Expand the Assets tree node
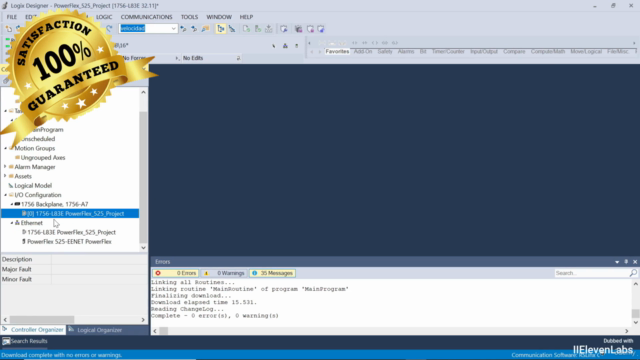Image resolution: width=640 pixels, height=360 pixels. click(5, 176)
